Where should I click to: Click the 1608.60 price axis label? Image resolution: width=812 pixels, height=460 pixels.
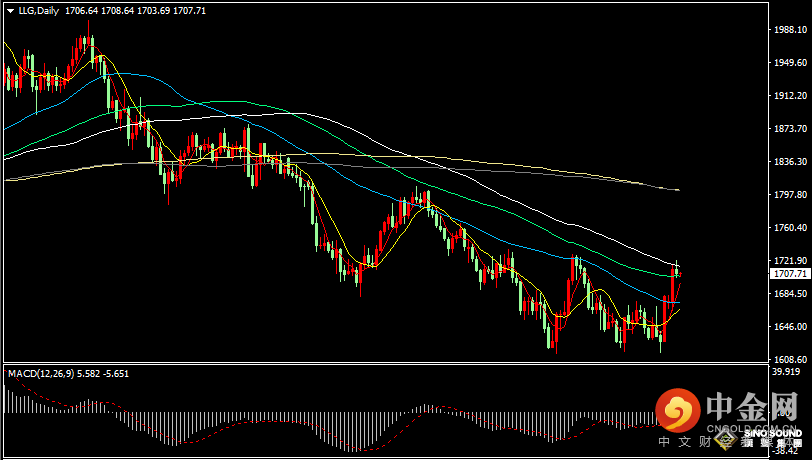(791, 360)
